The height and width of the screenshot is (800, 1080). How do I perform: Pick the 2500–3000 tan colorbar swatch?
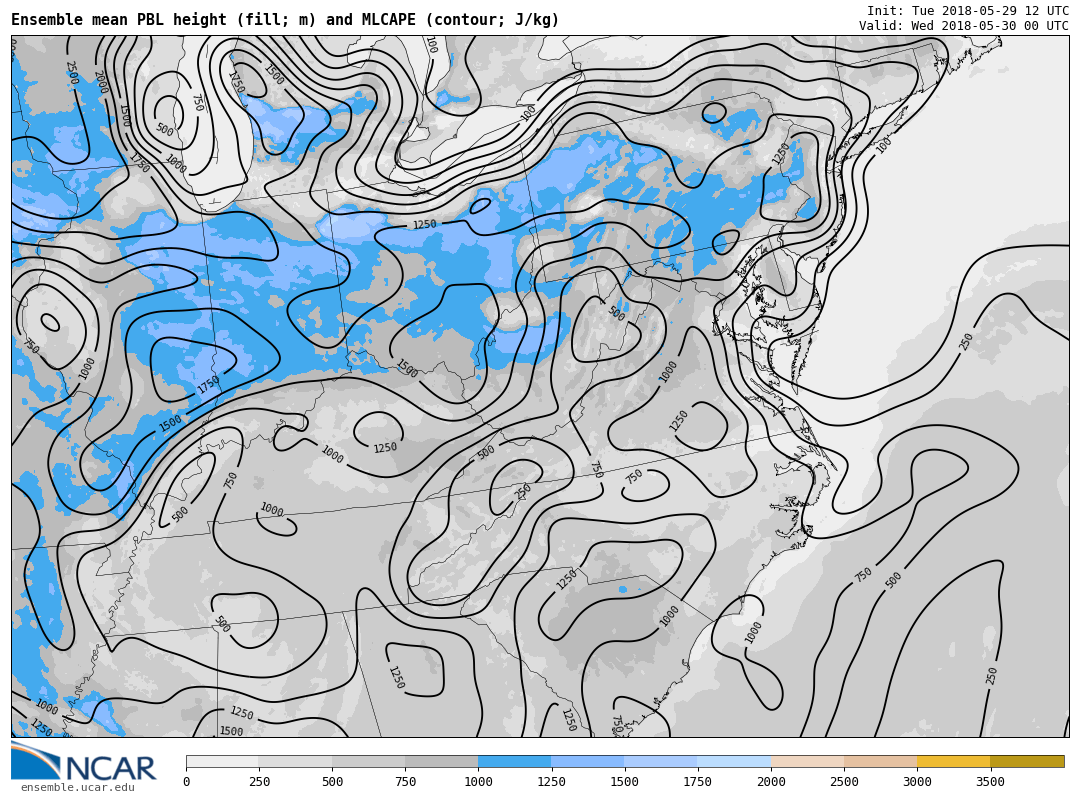pos(880,762)
